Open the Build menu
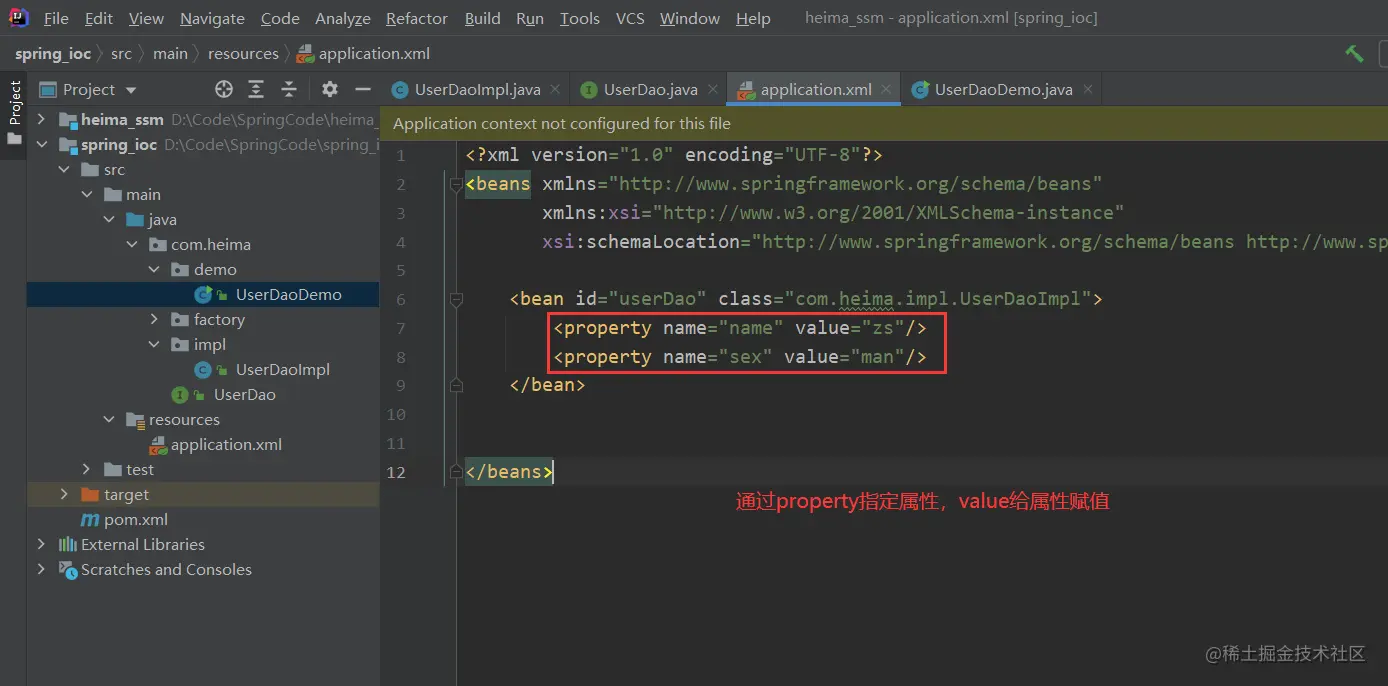The height and width of the screenshot is (686, 1388). point(483,19)
